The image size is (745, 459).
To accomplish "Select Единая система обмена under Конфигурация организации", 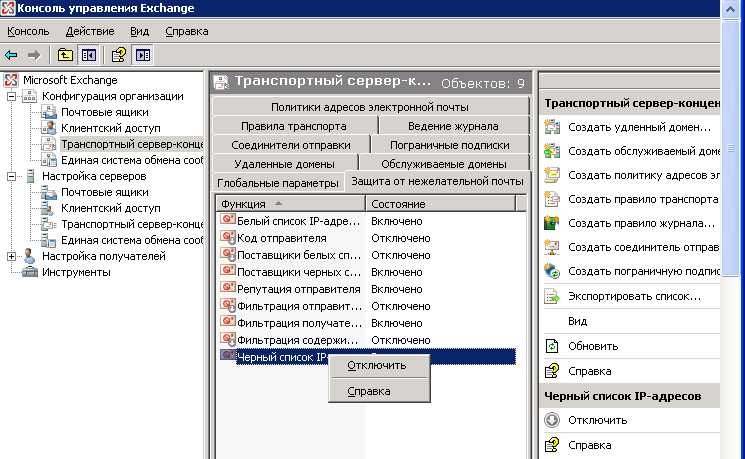I will coord(132,160).
